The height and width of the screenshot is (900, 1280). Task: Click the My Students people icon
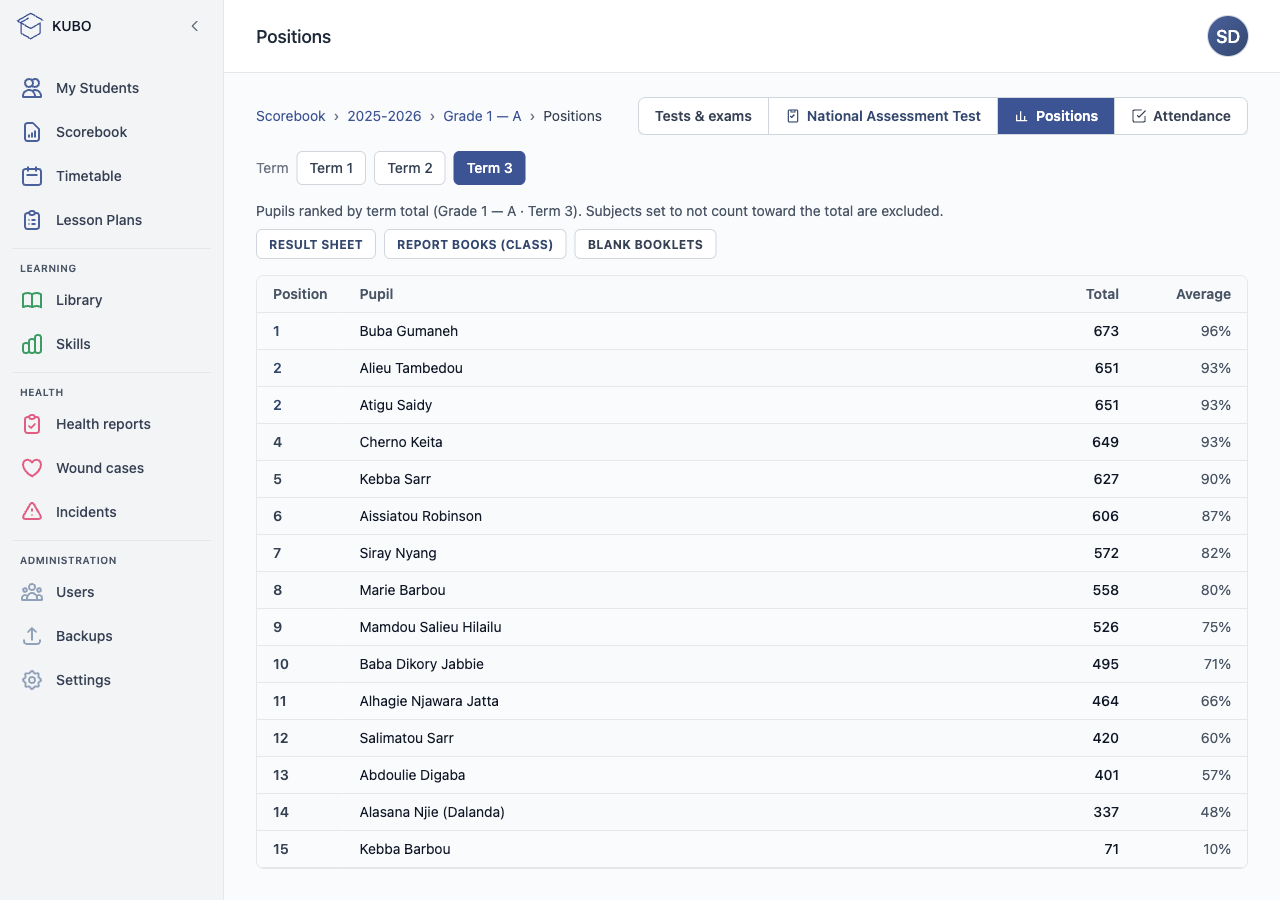coord(32,88)
